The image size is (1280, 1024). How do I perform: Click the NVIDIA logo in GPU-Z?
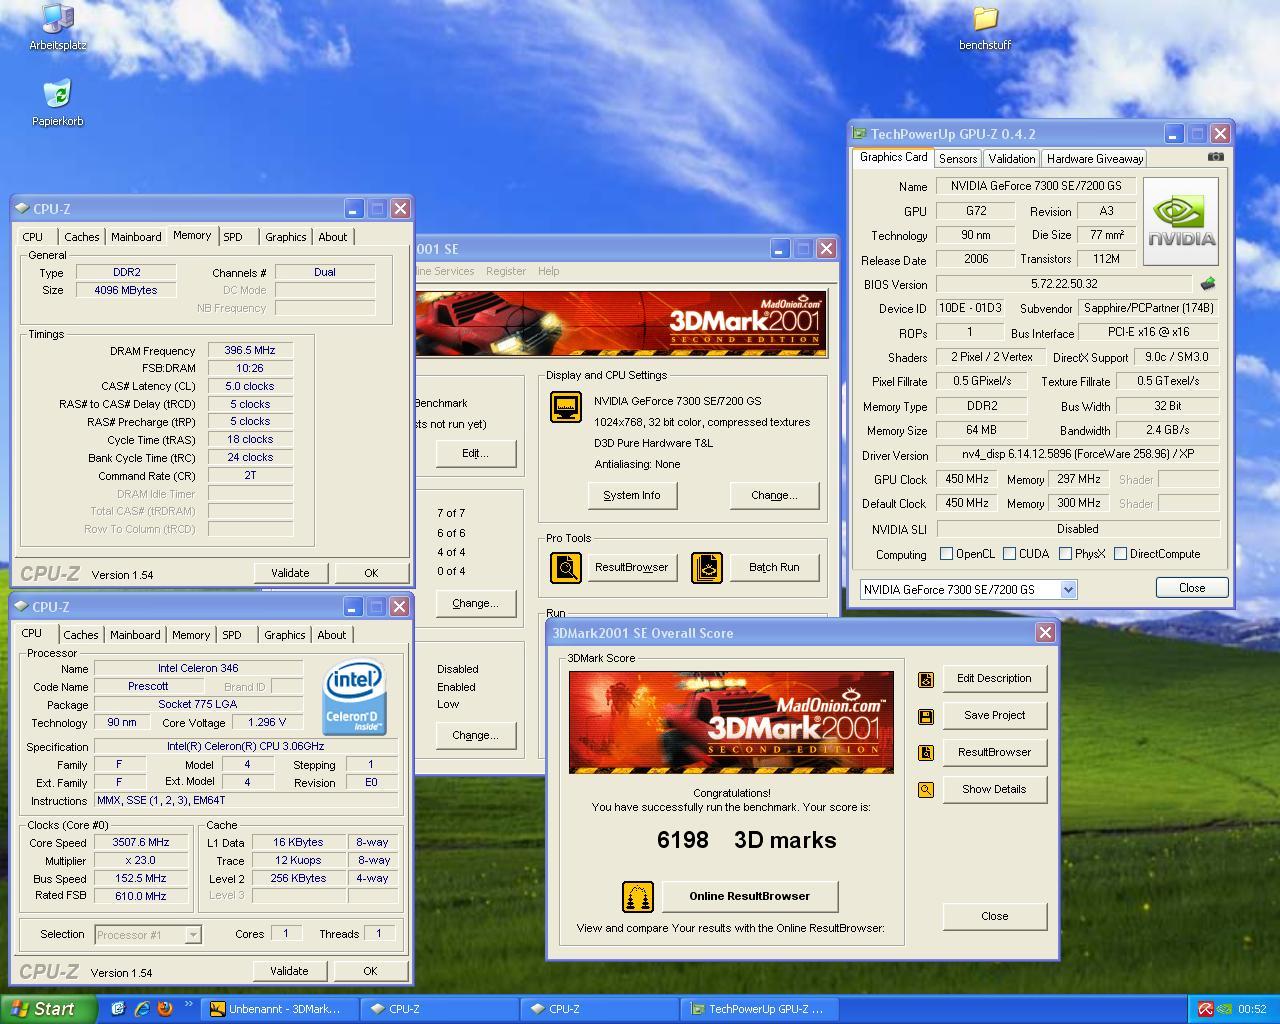pyautogui.click(x=1181, y=222)
